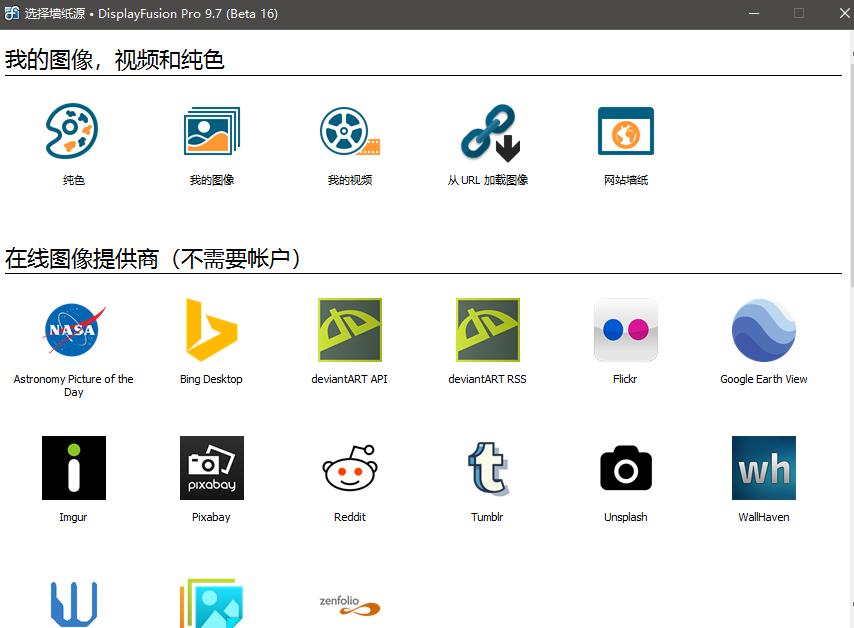Select the zenfolio provider at the bottom
Image resolution: width=854 pixels, height=628 pixels.
tap(349, 603)
